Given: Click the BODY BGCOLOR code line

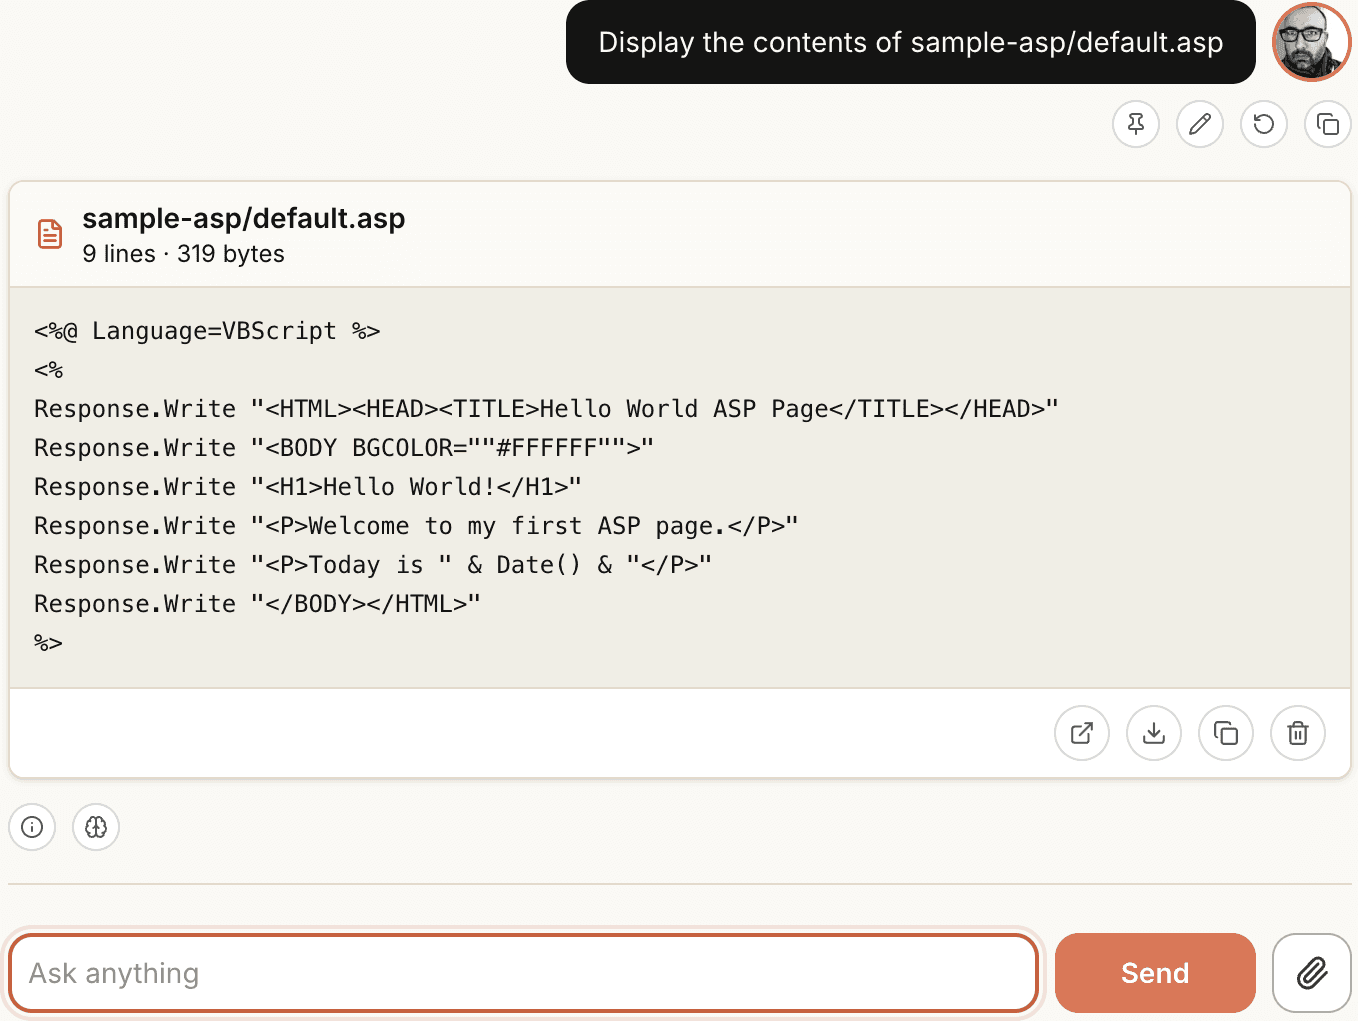Looking at the screenshot, I should pyautogui.click(x=344, y=448).
